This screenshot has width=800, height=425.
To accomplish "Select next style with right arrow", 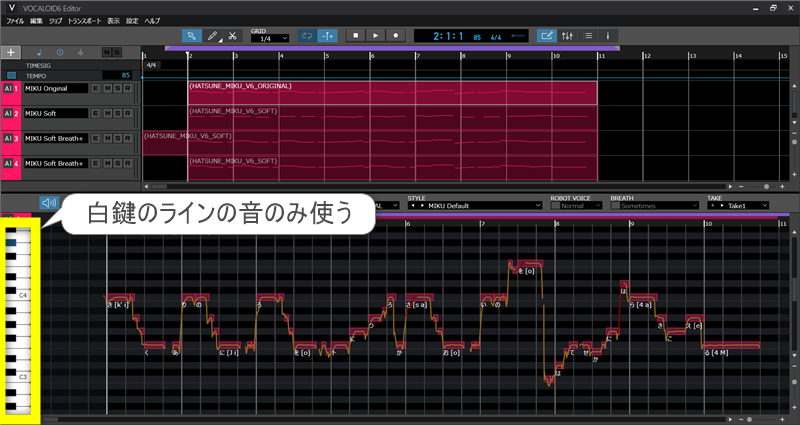I will [x=421, y=206].
